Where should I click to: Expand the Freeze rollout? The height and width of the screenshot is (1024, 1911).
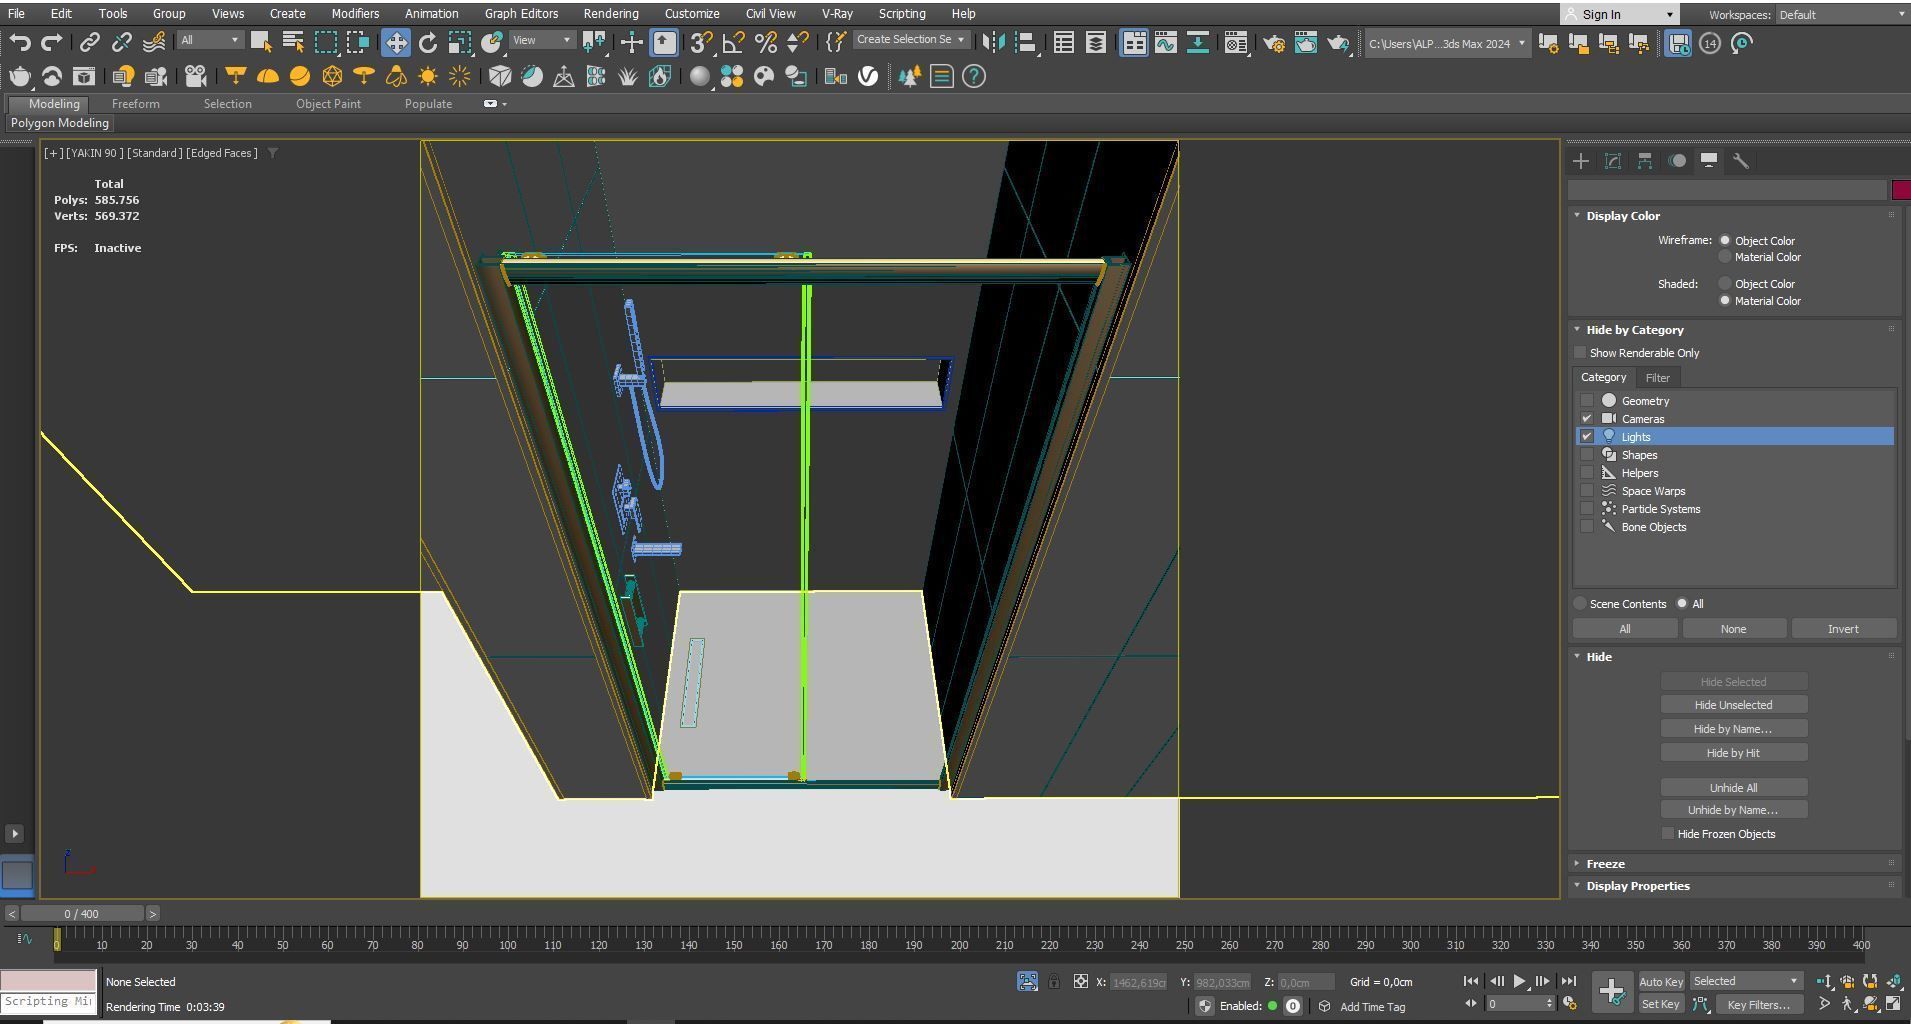pyautogui.click(x=1605, y=864)
